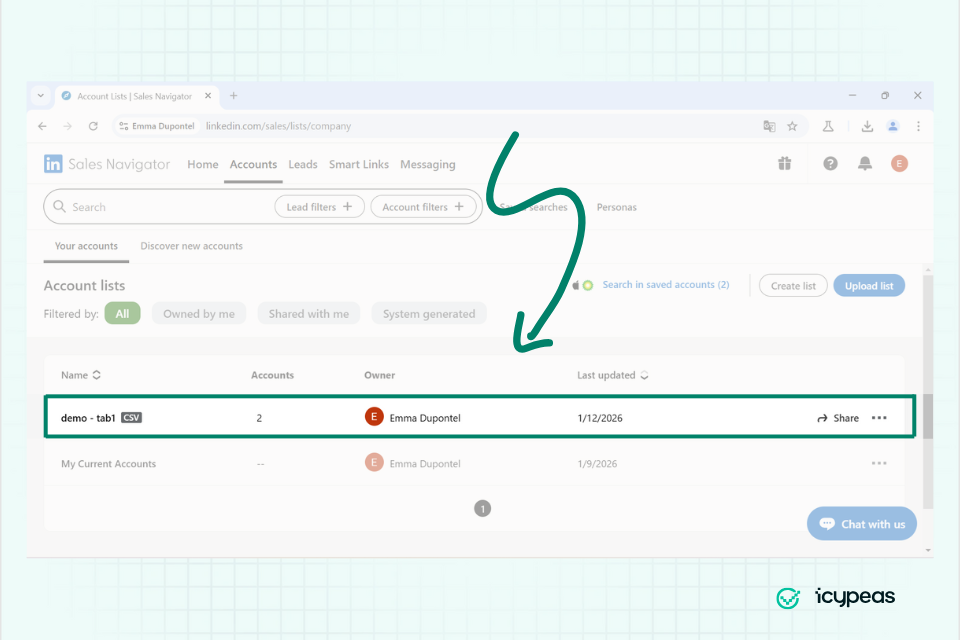Image resolution: width=960 pixels, height=640 pixels.
Task: Open the browser downloads icon
Action: [x=867, y=126]
